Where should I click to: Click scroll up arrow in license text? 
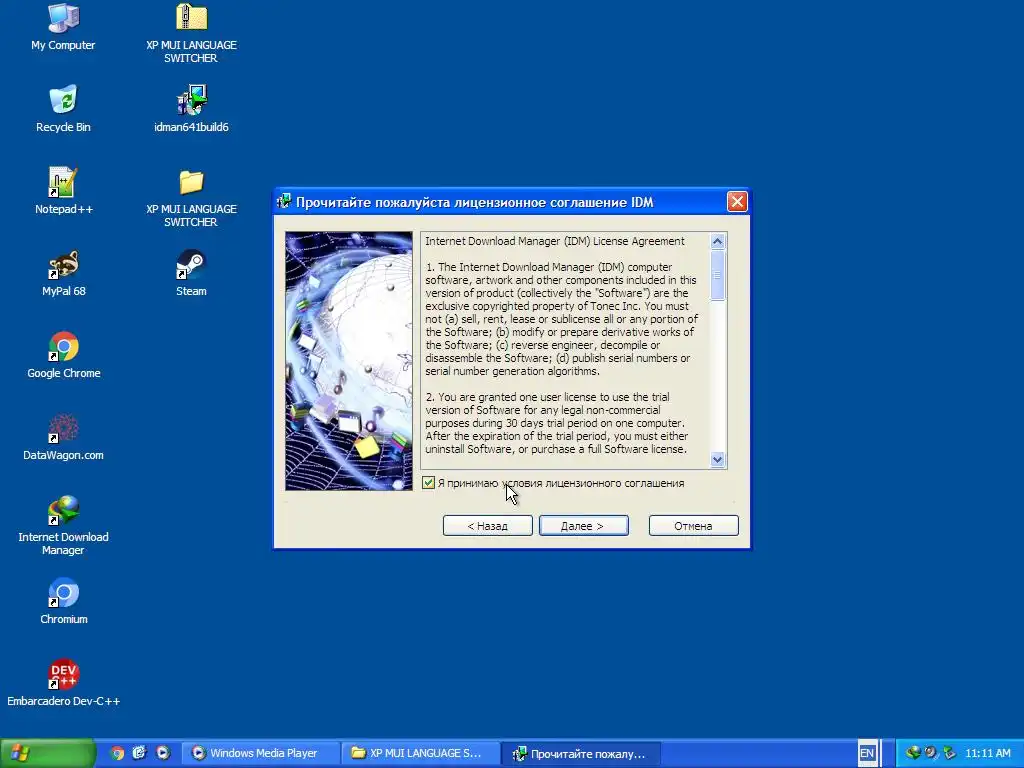pos(717,242)
